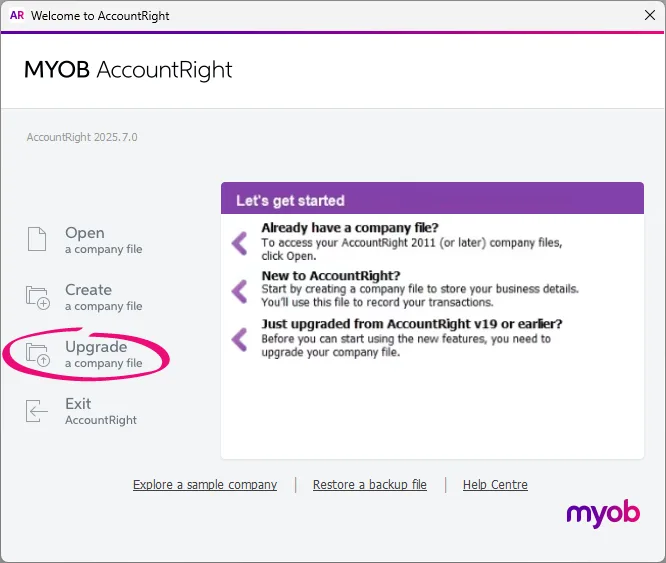
Task: Click the Open company file document icon
Action: click(37, 239)
